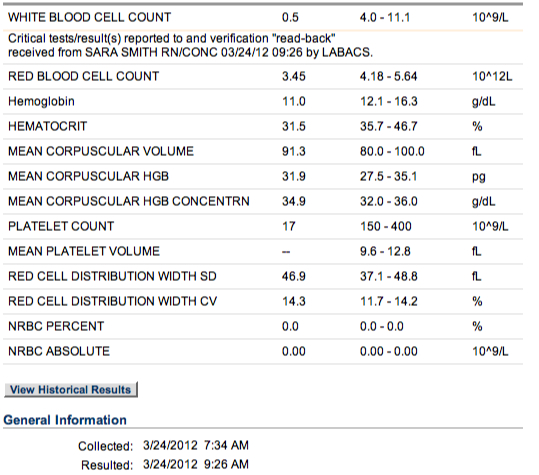Click RED CELL DISTRIBUTION WIDTH SD label
Image resolution: width=539 pixels, height=475 pixels.
(x=112, y=276)
